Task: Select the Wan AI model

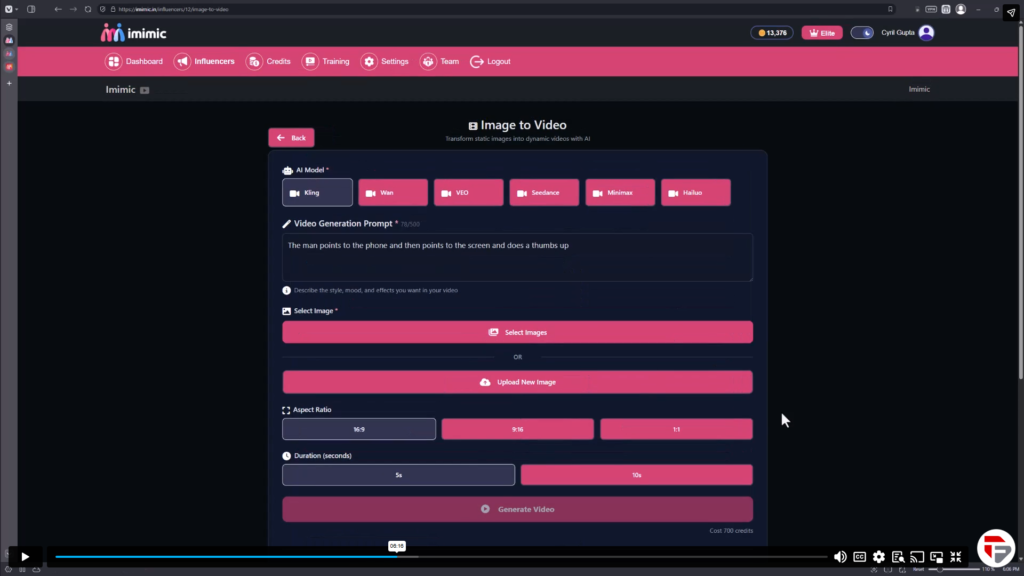Action: point(393,192)
